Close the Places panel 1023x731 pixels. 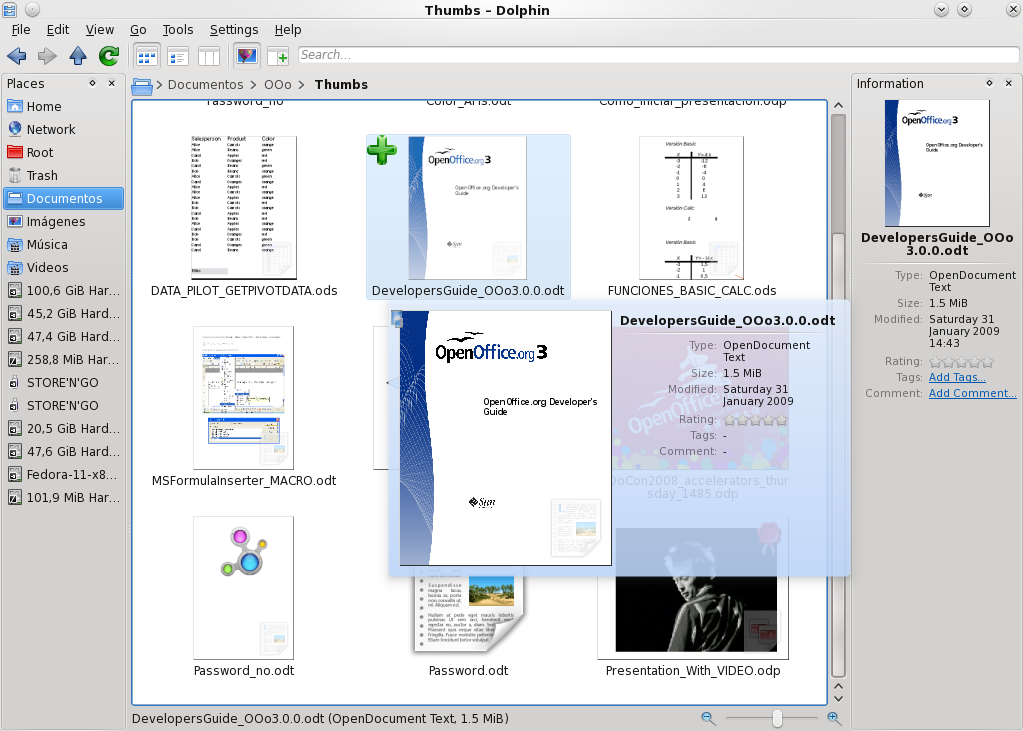tap(112, 83)
